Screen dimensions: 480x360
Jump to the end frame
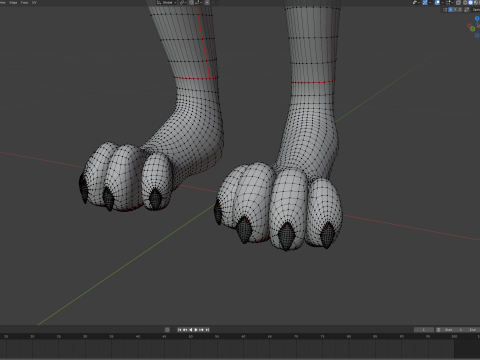click(207, 330)
